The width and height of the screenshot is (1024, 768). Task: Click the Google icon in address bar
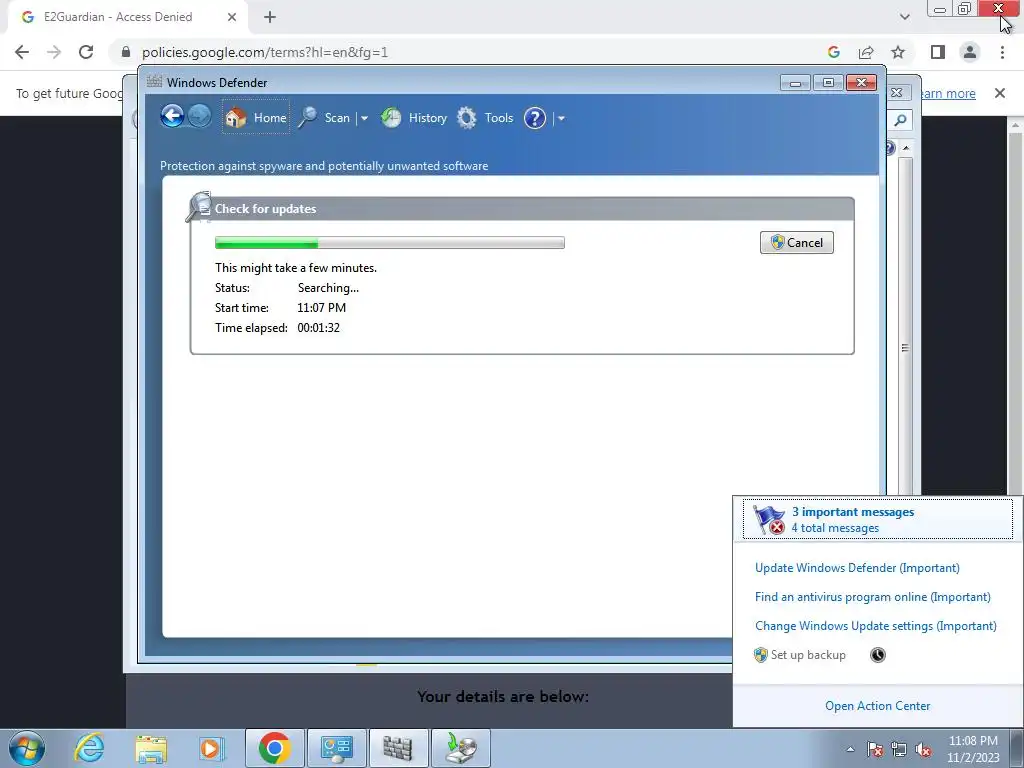pos(833,52)
